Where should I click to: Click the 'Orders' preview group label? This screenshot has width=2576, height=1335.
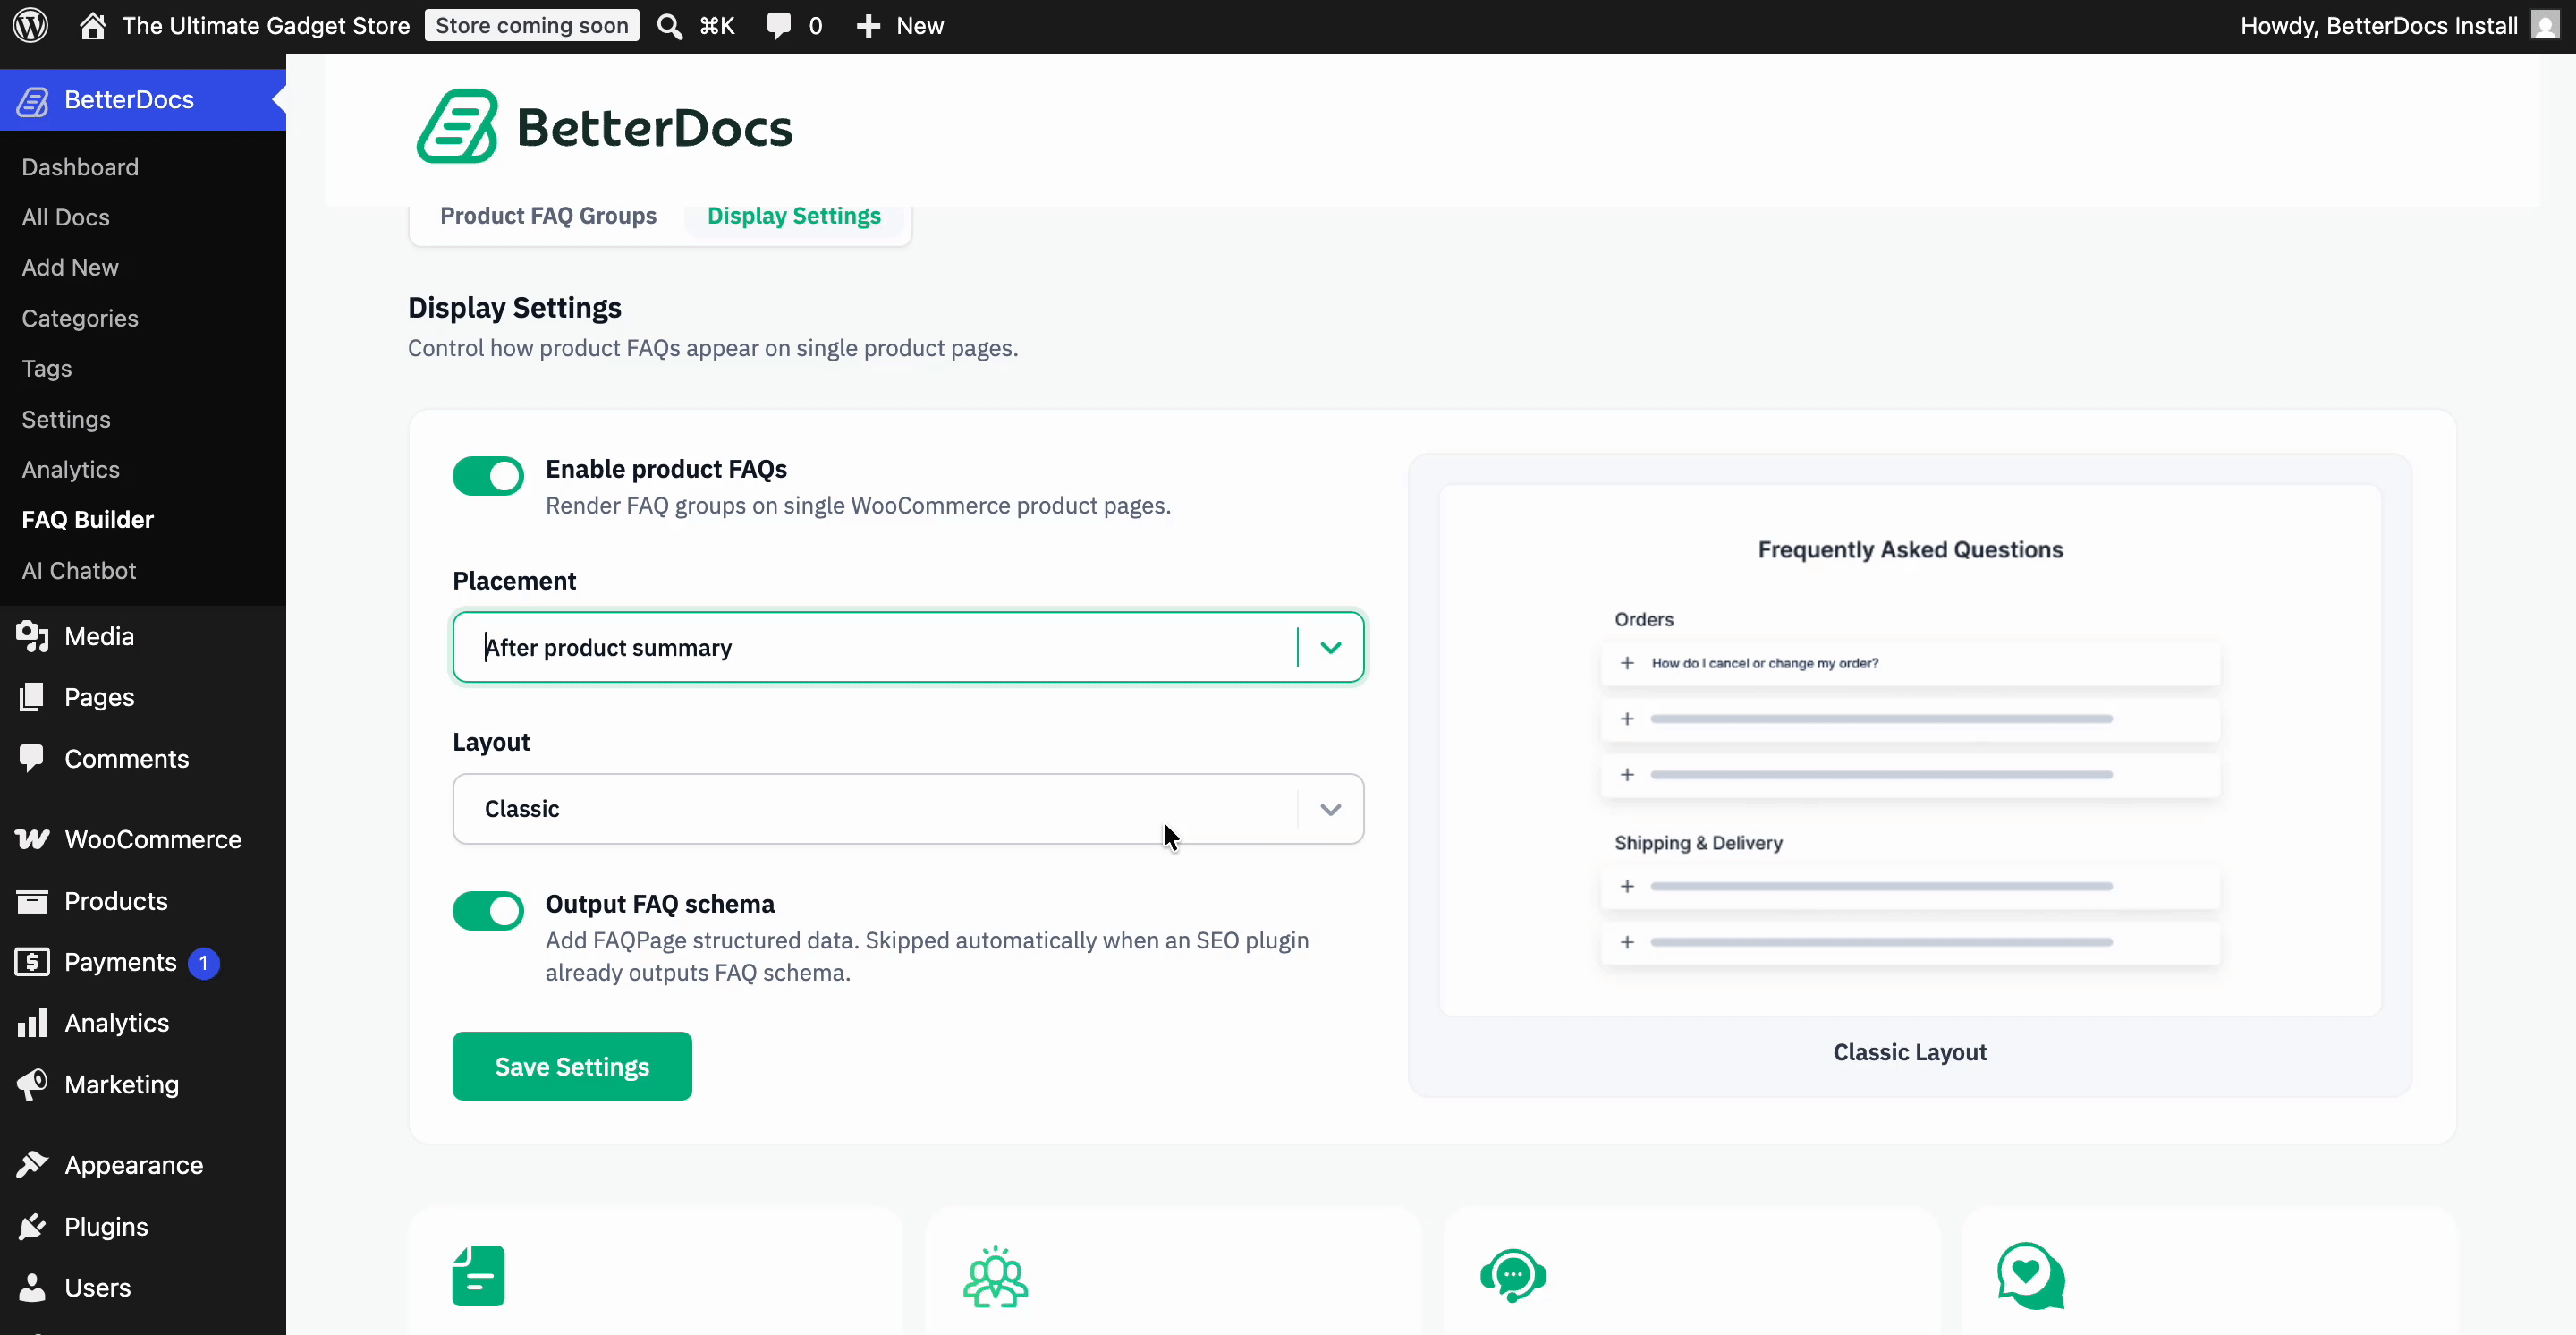pos(1644,620)
